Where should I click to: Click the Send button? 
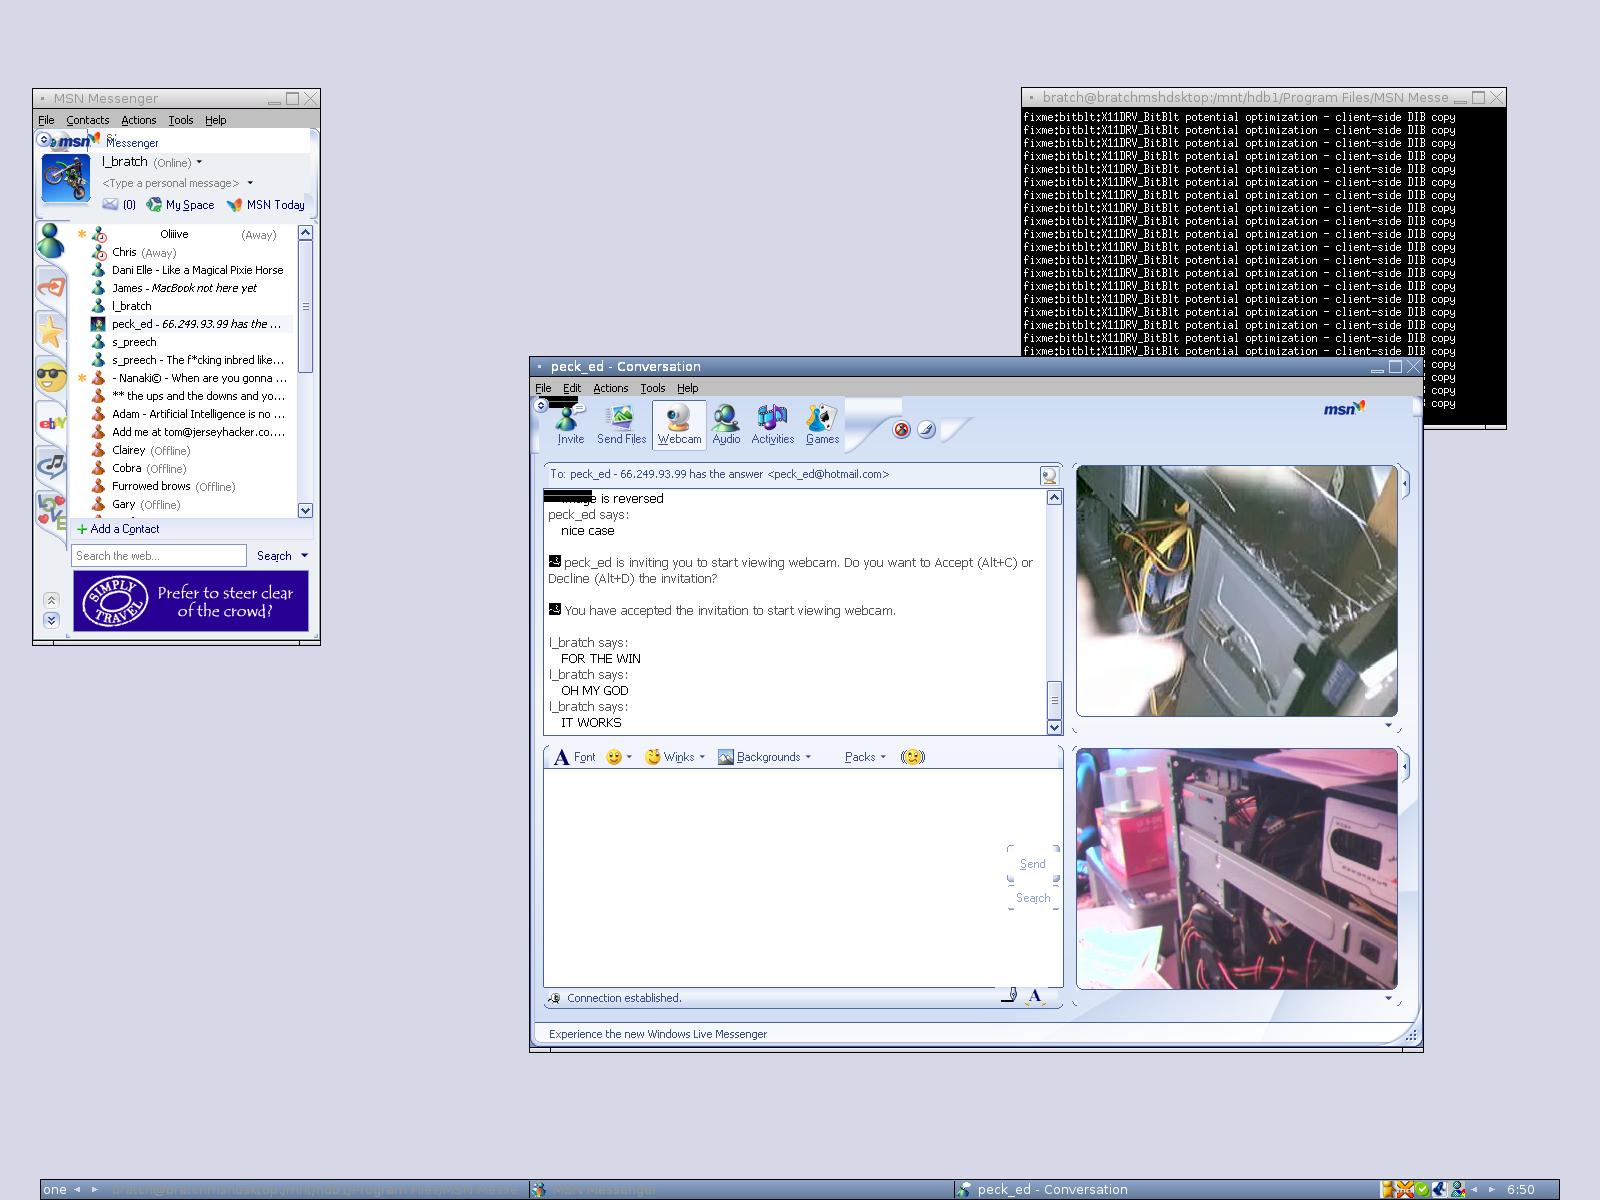click(x=1033, y=864)
